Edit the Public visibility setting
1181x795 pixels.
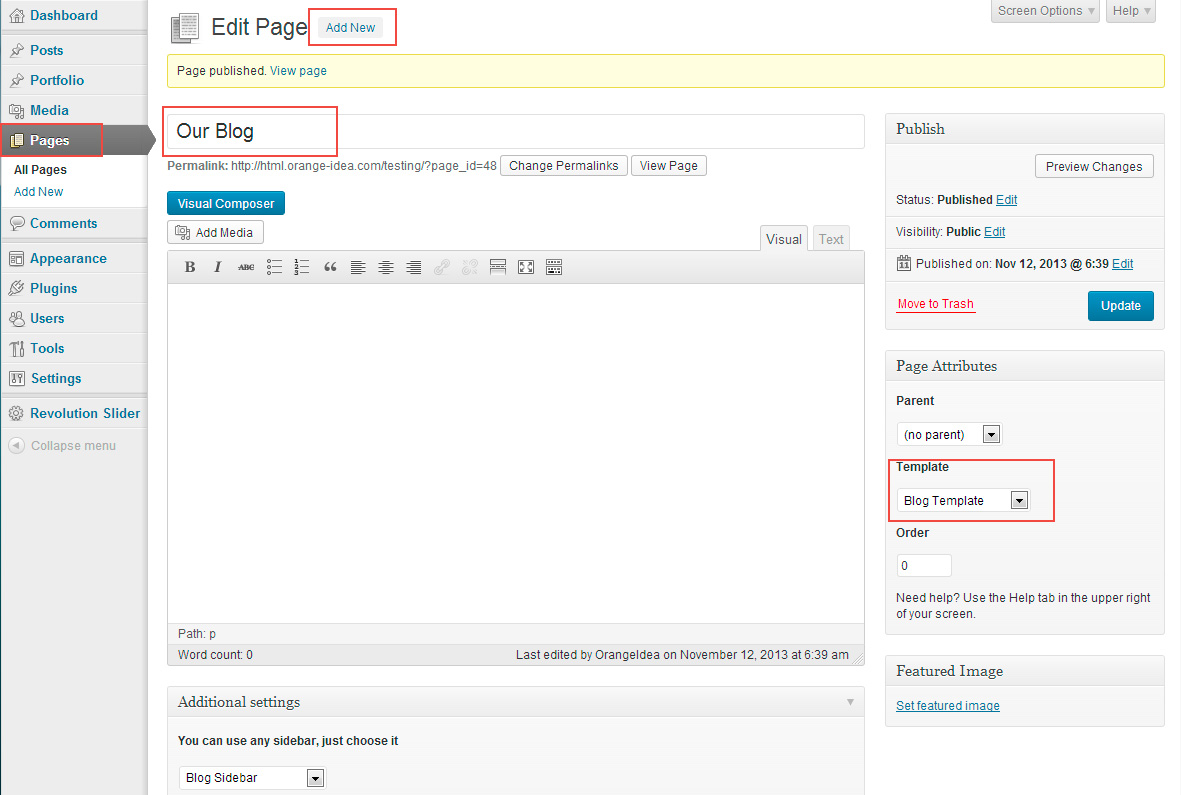pos(994,232)
